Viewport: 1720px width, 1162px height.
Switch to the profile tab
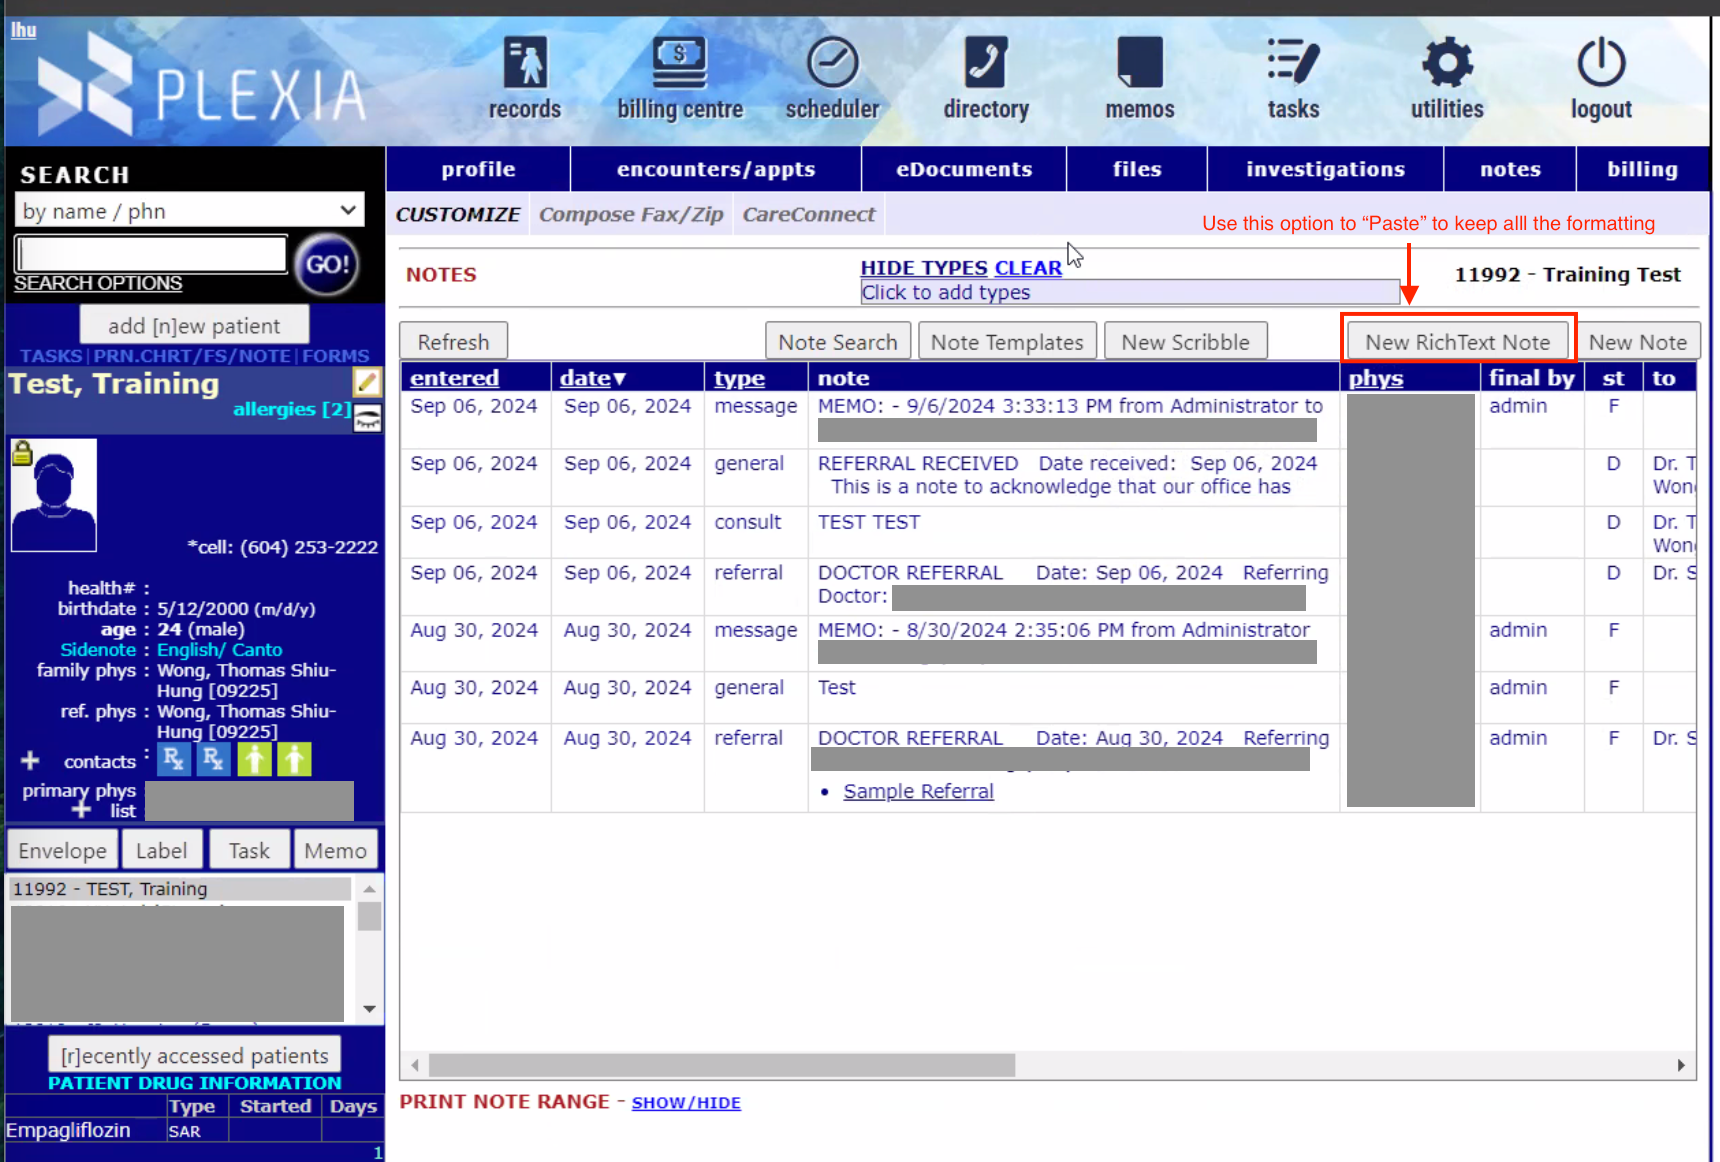[x=479, y=169]
